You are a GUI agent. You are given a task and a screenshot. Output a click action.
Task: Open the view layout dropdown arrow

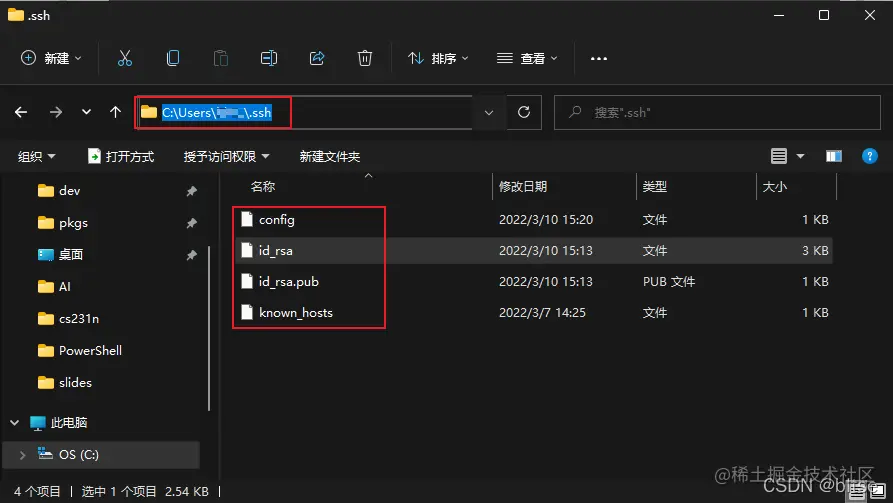pyautogui.click(x=800, y=156)
